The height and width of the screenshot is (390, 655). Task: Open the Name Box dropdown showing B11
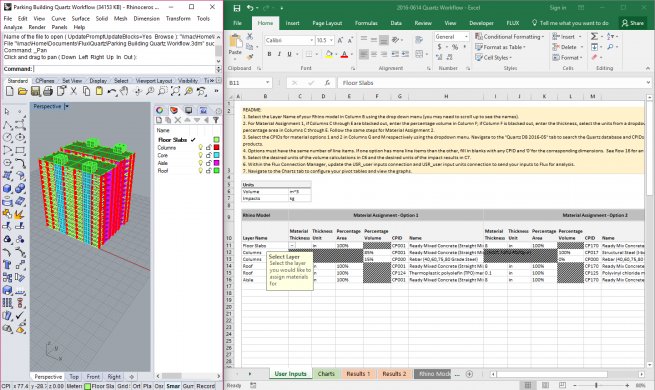click(267, 83)
